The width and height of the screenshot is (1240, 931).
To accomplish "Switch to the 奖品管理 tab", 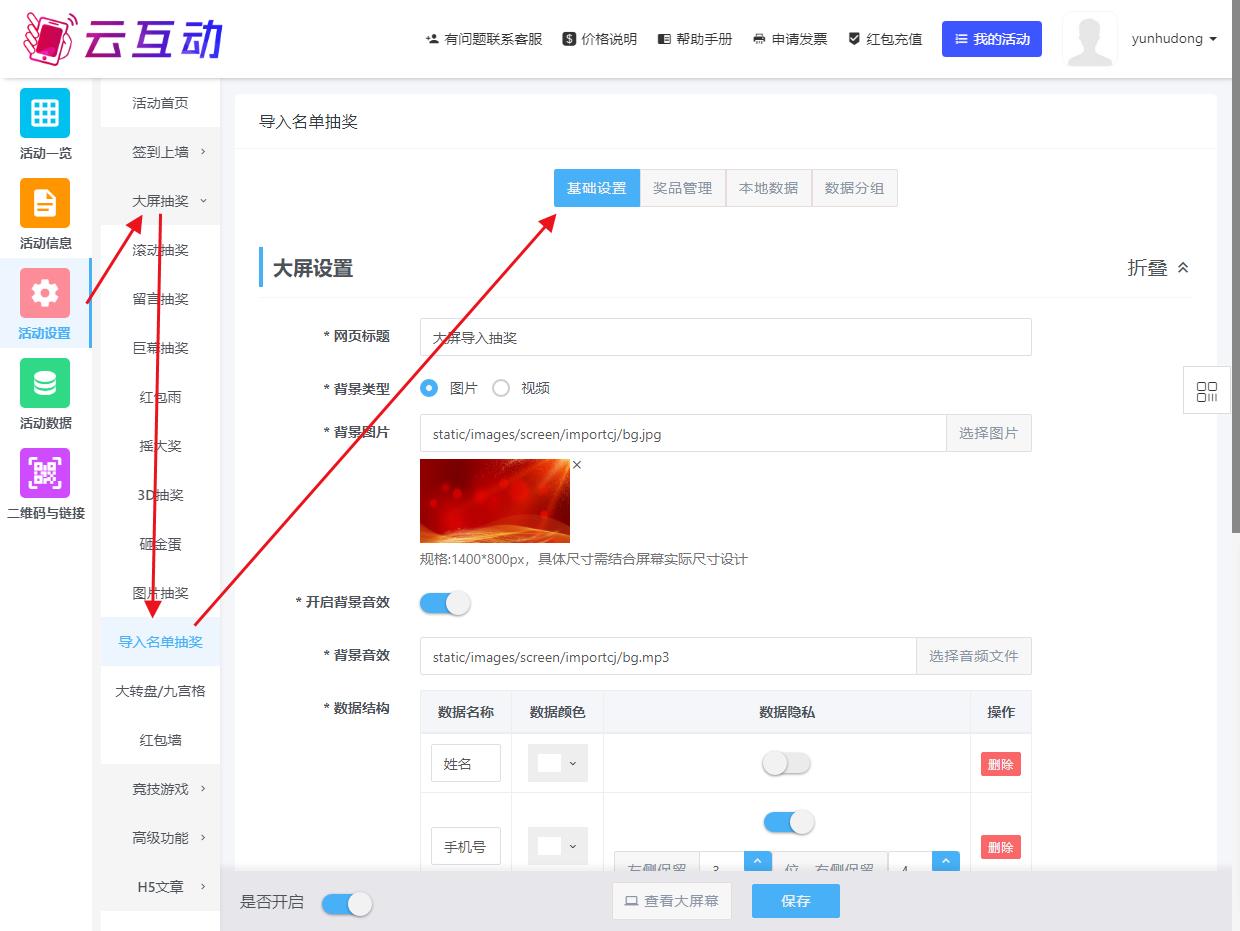I will point(682,188).
